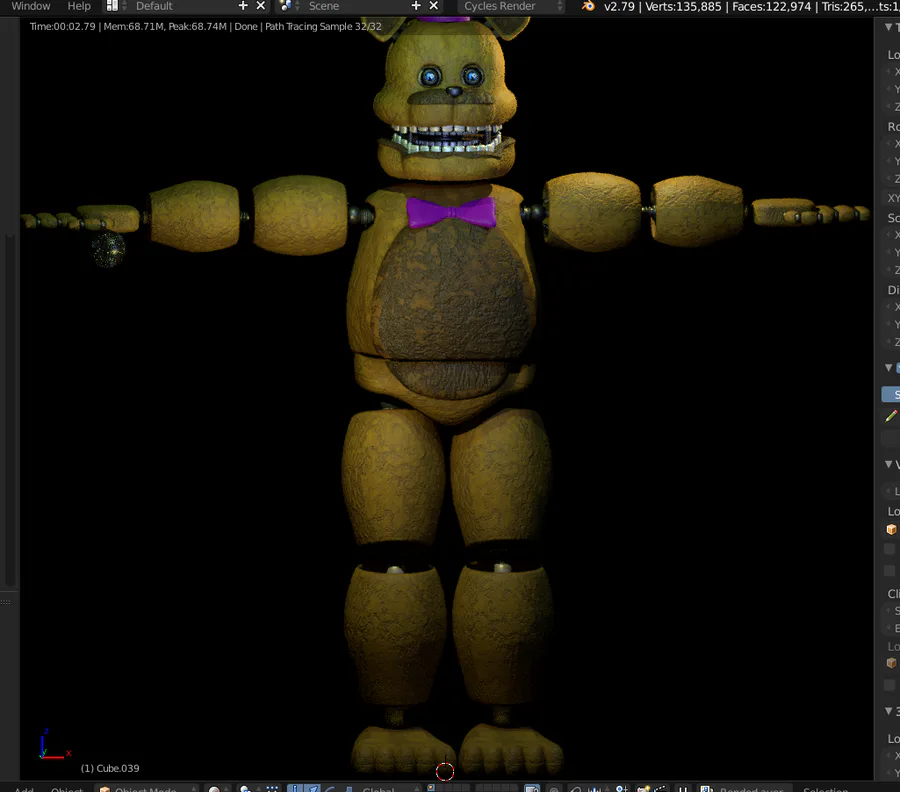Open the Window menu

tap(30, 6)
